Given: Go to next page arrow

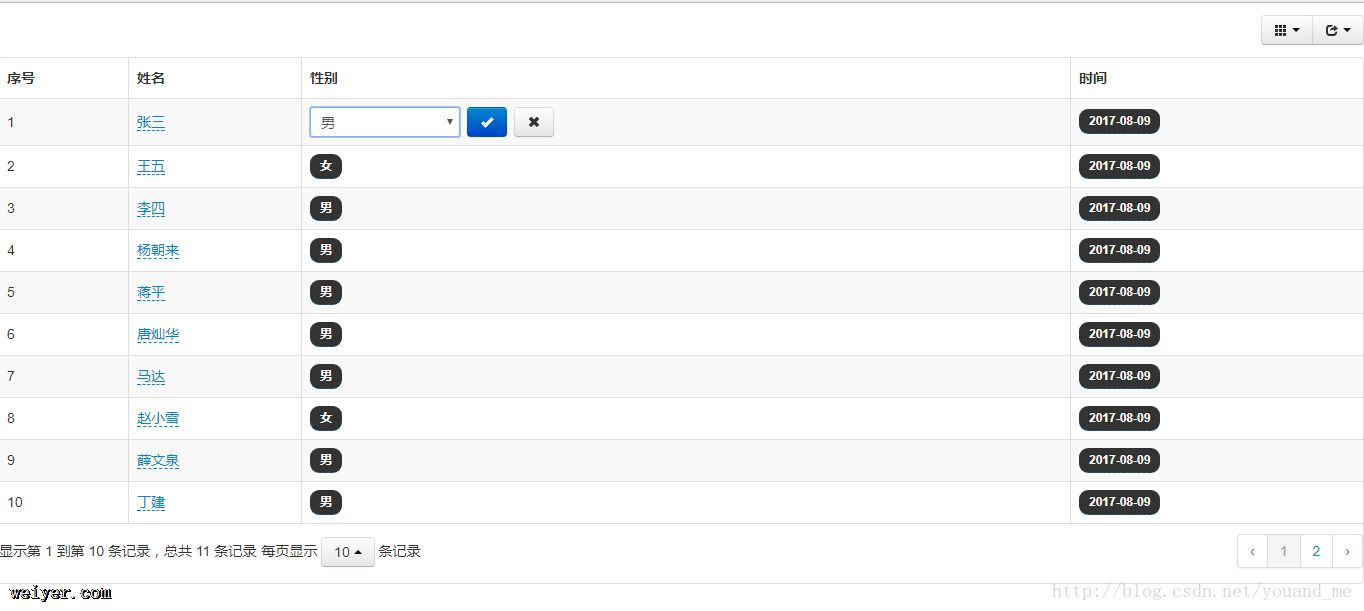Looking at the screenshot, I should pyautogui.click(x=1347, y=551).
